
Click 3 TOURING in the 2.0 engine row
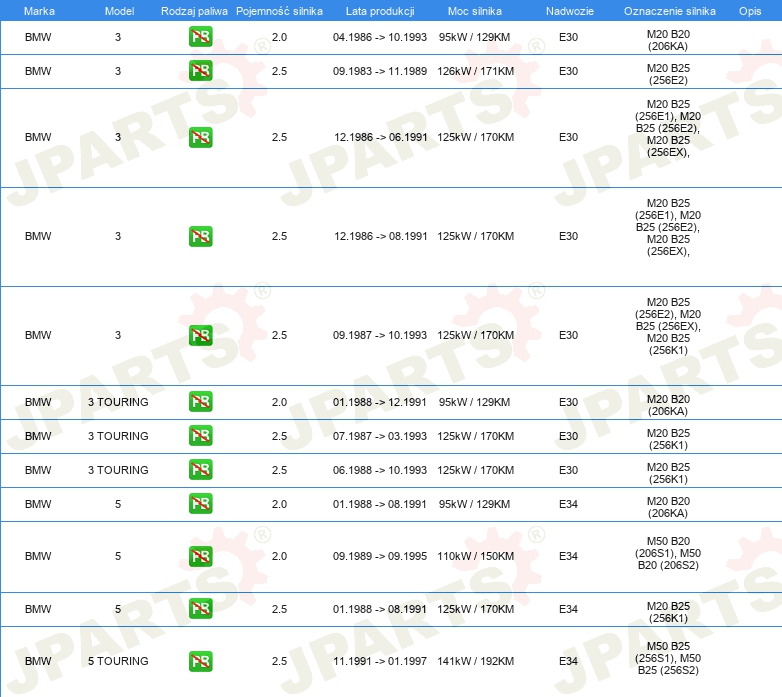click(118, 402)
